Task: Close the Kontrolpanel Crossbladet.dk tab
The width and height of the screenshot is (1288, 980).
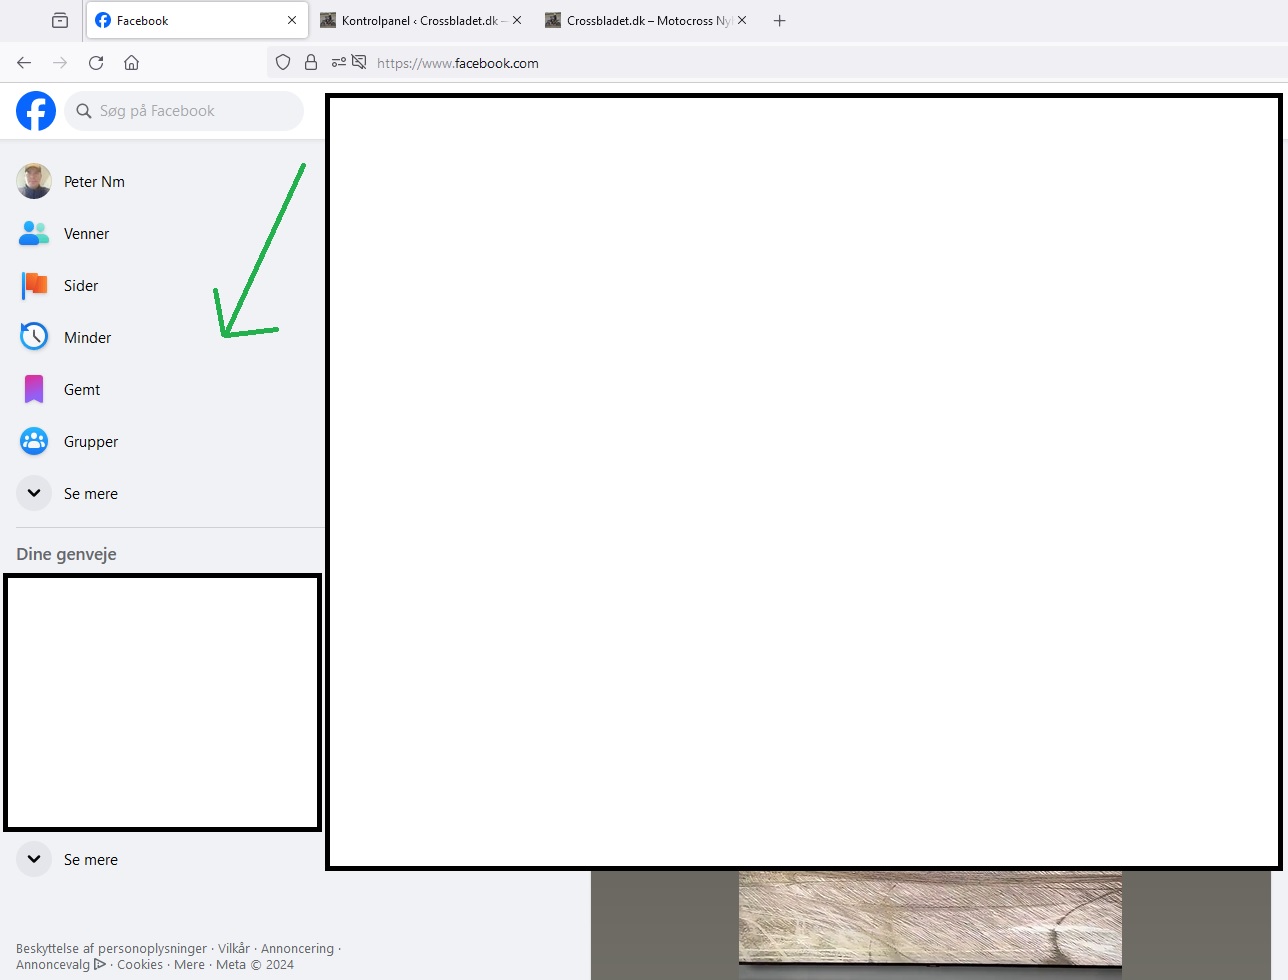Action: click(x=517, y=20)
